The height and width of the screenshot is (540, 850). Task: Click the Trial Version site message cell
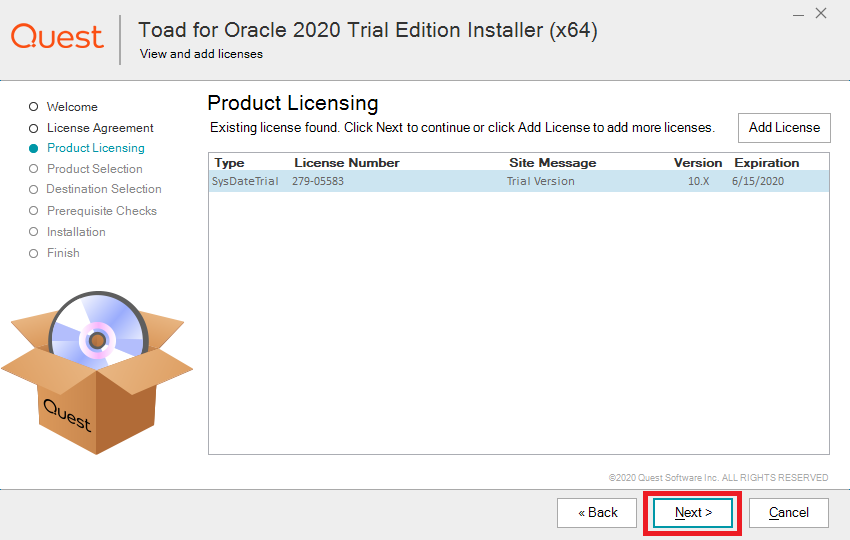(x=540, y=181)
